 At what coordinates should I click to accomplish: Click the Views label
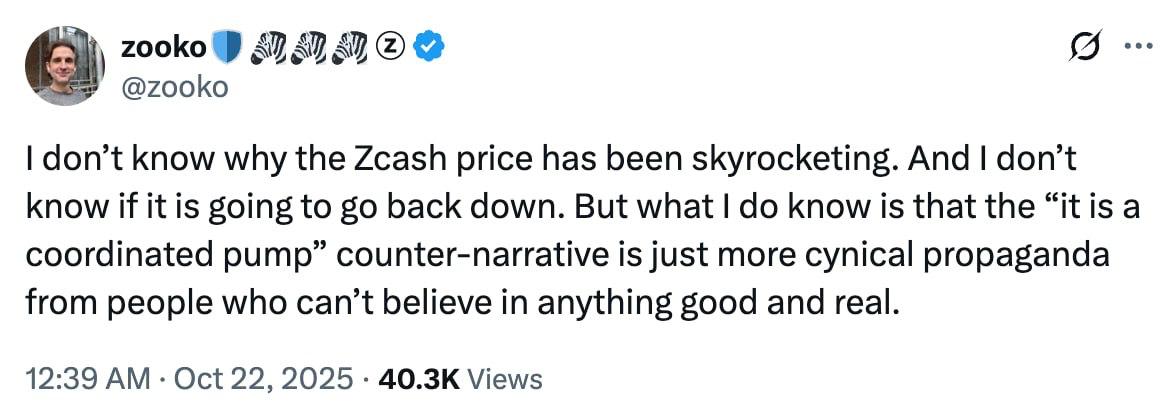(x=505, y=379)
